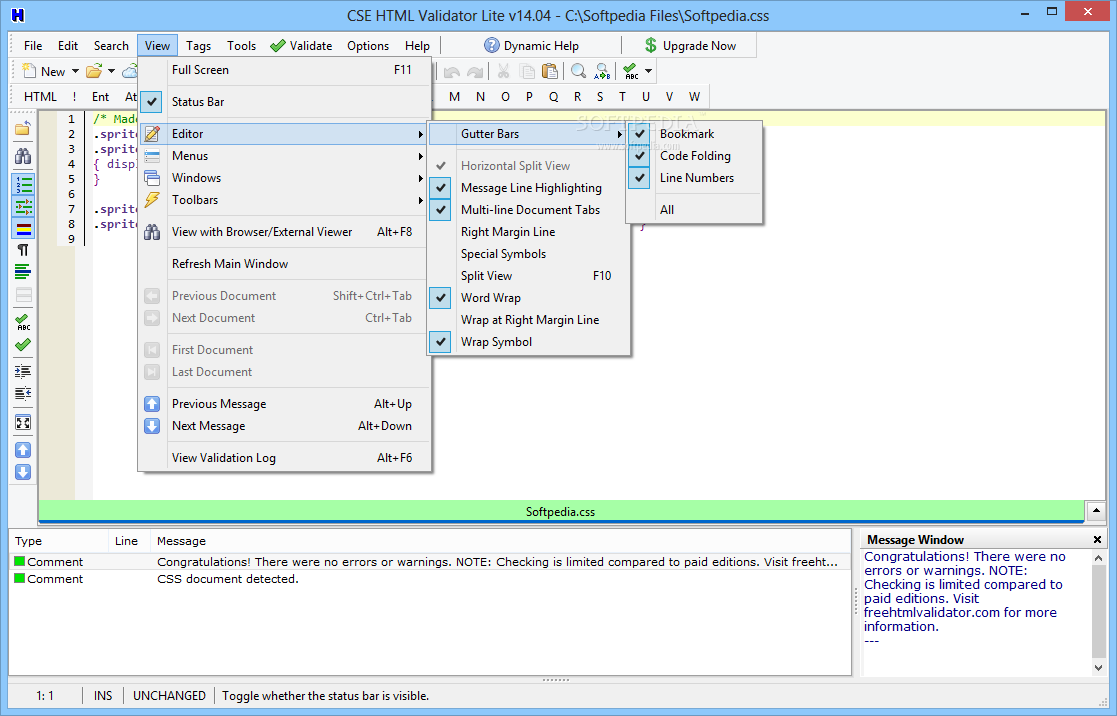Viewport: 1117px width, 716px height.
Task: Click the Find magnifier toolbar icon
Action: coord(578,71)
